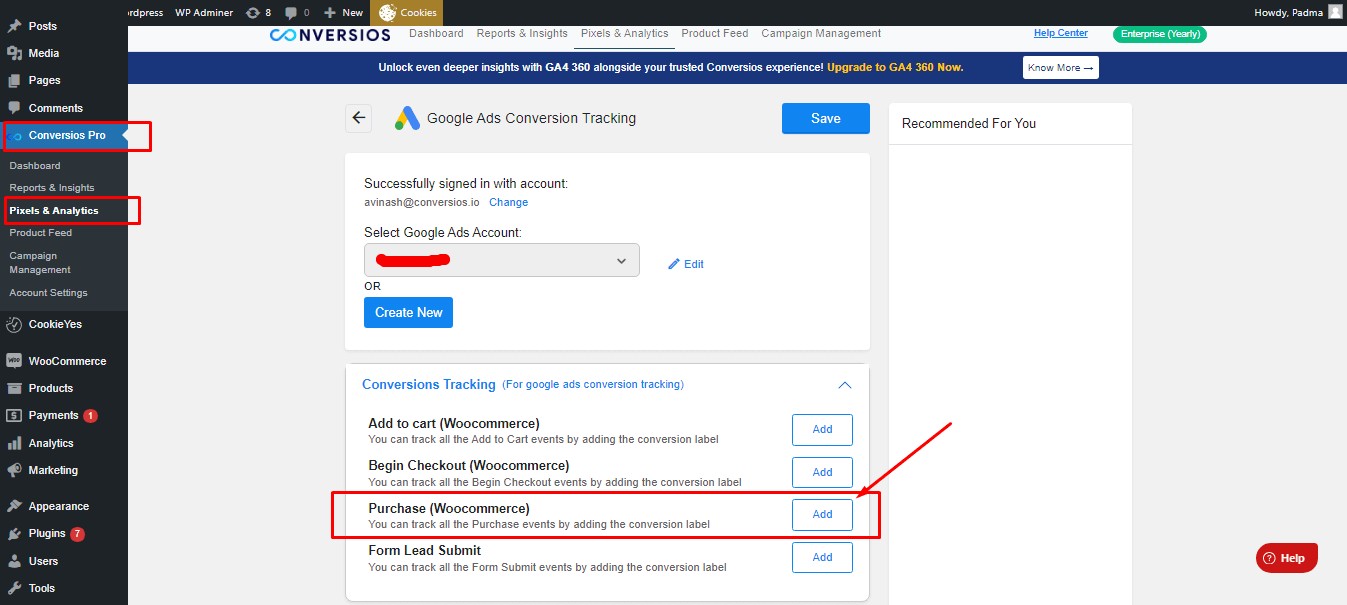Click Upgrade to GA4 360 Now link
The height and width of the screenshot is (605, 1347).
point(895,68)
